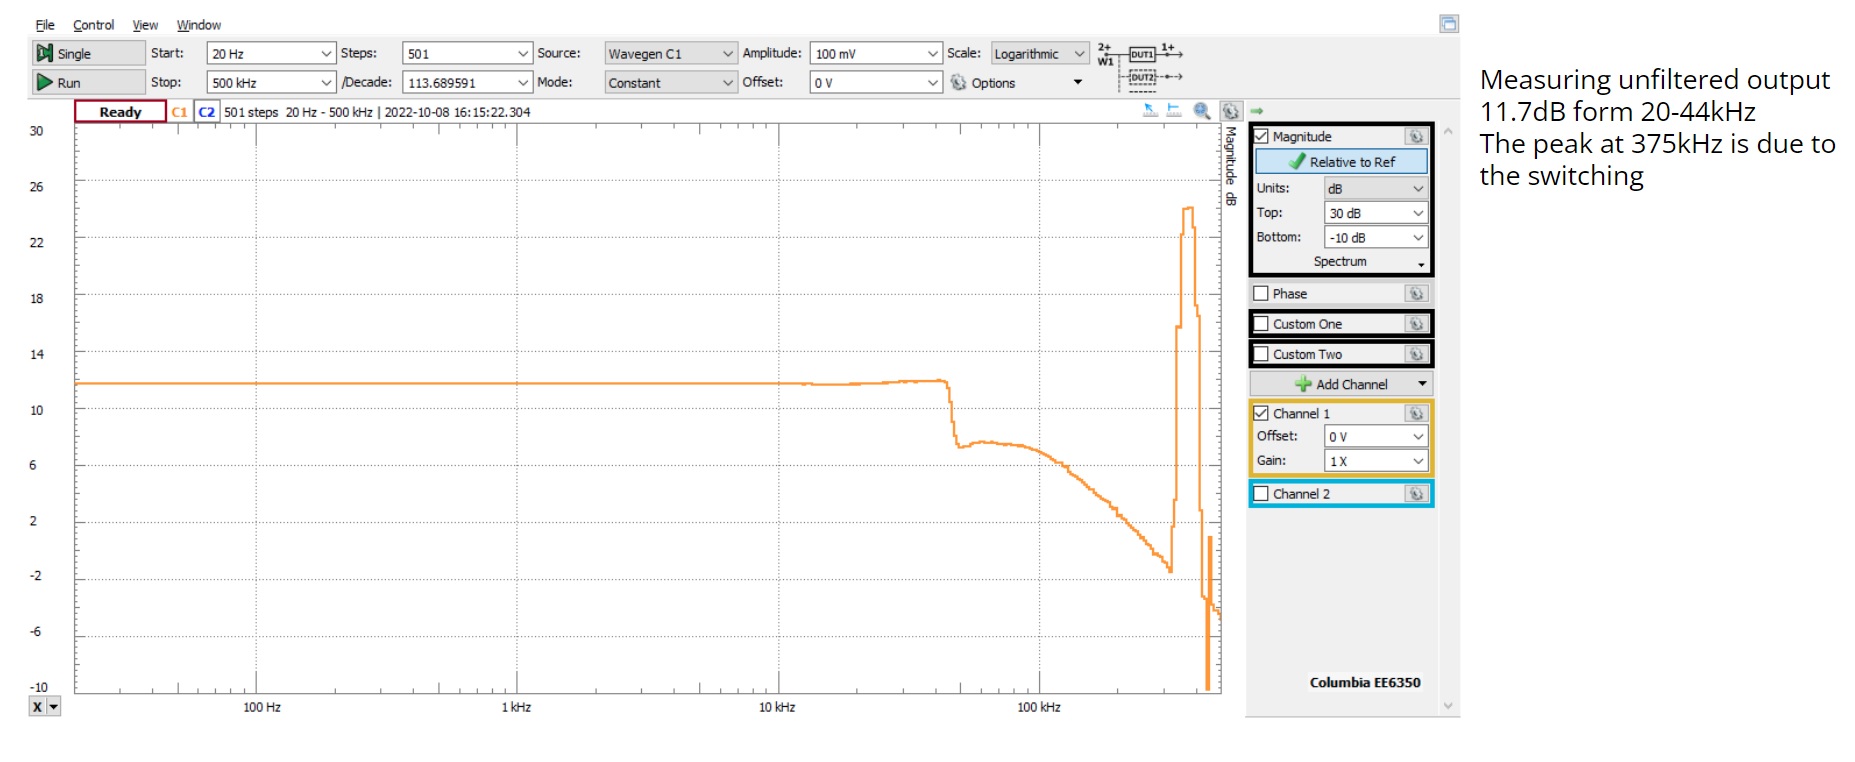The width and height of the screenshot is (1855, 762).
Task: Click the undock window icon at top right
Action: click(x=1449, y=23)
